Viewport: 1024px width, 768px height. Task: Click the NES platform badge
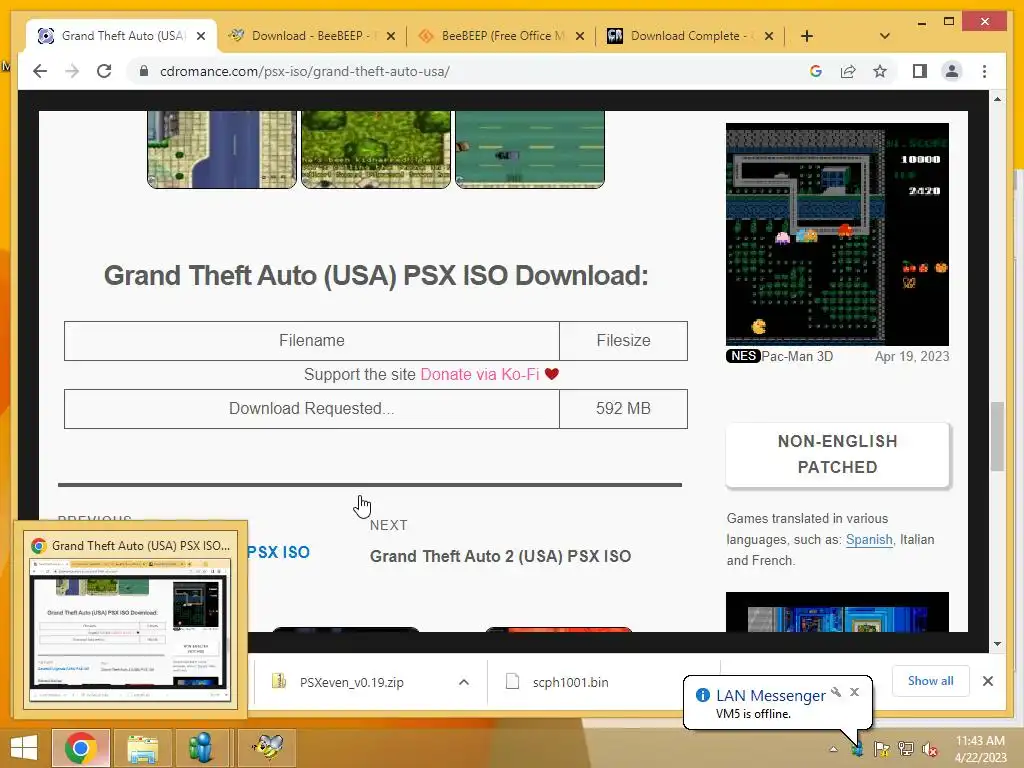point(743,356)
